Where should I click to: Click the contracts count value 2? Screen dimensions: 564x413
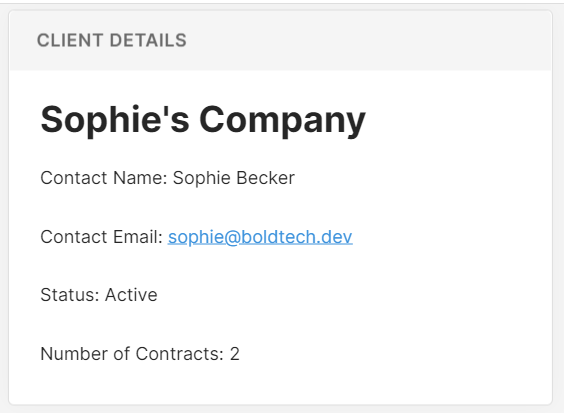tap(235, 354)
